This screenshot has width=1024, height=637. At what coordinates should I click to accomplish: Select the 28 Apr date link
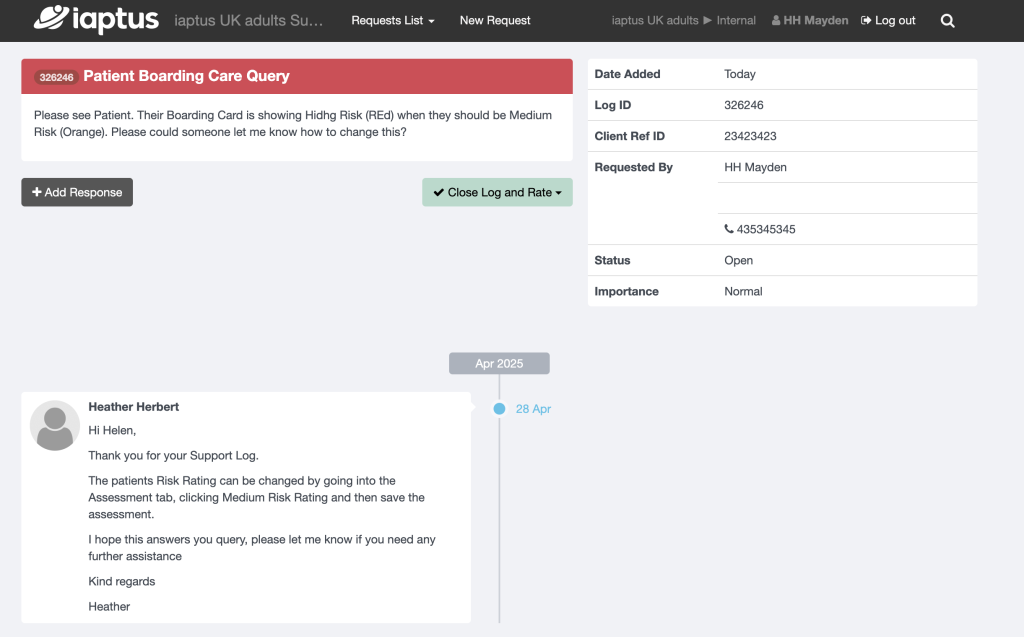pos(533,409)
